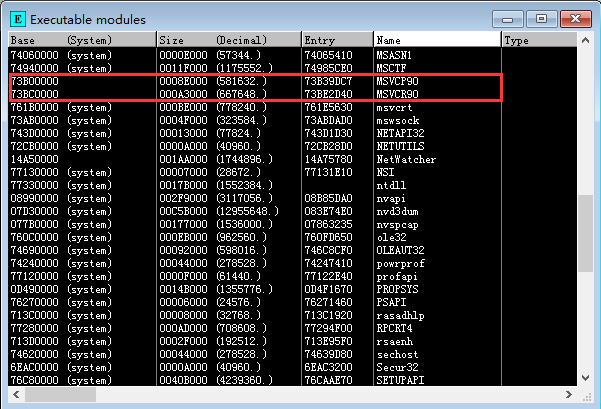Sort modules by the Entry column header
This screenshot has height=409, width=601.
pyautogui.click(x=338, y=40)
